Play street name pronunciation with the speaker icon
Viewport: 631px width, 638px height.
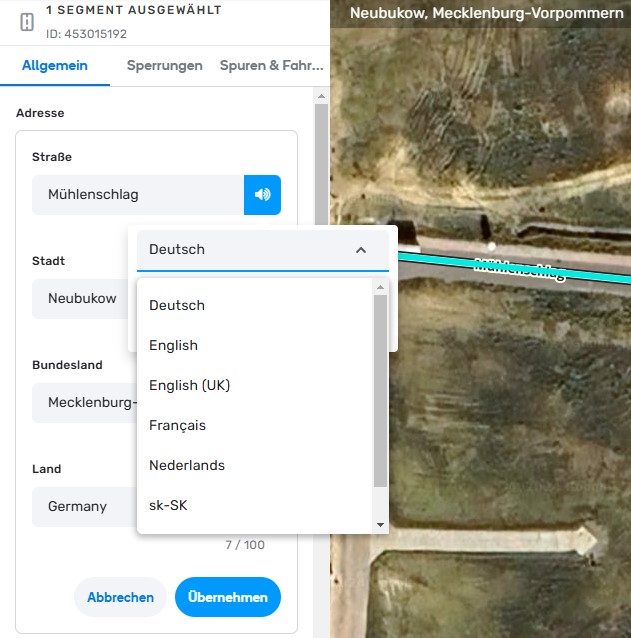click(x=262, y=195)
